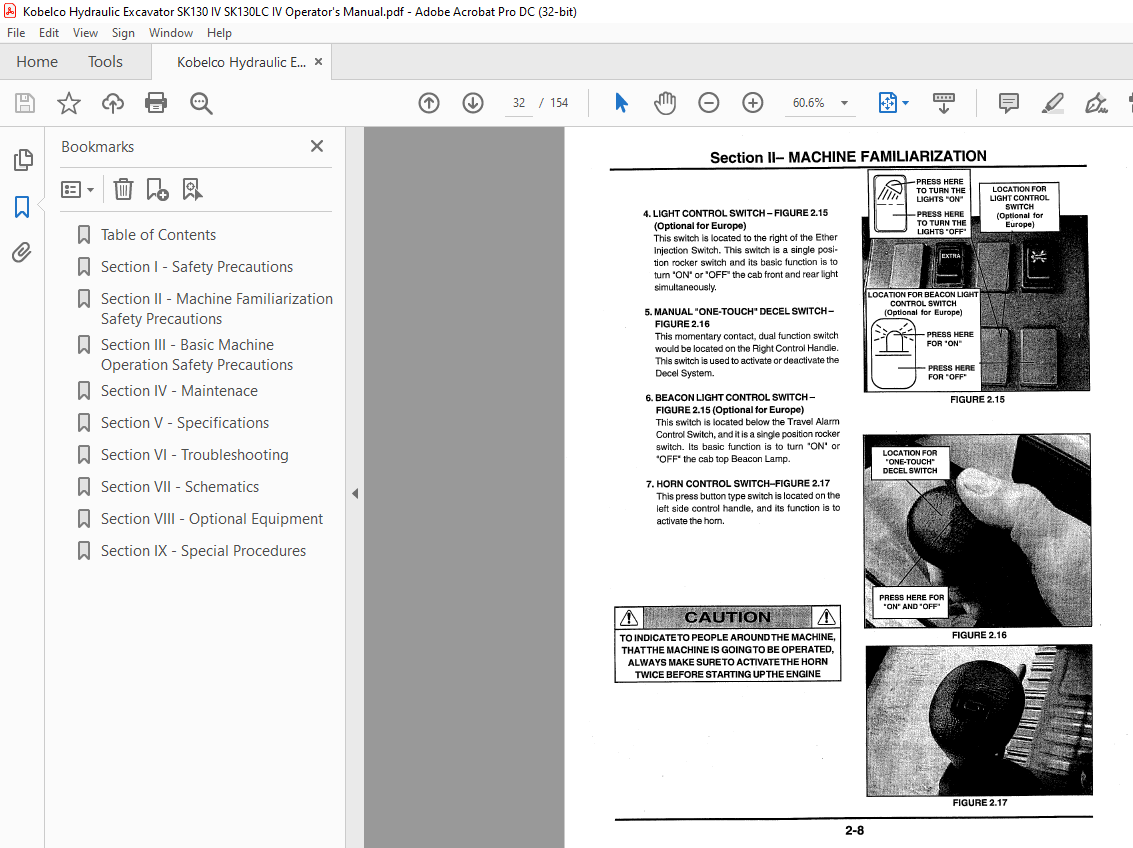This screenshot has width=1133, height=848.
Task: Jump to Section I - Safety Precautions bookmark
Action: [x=197, y=267]
